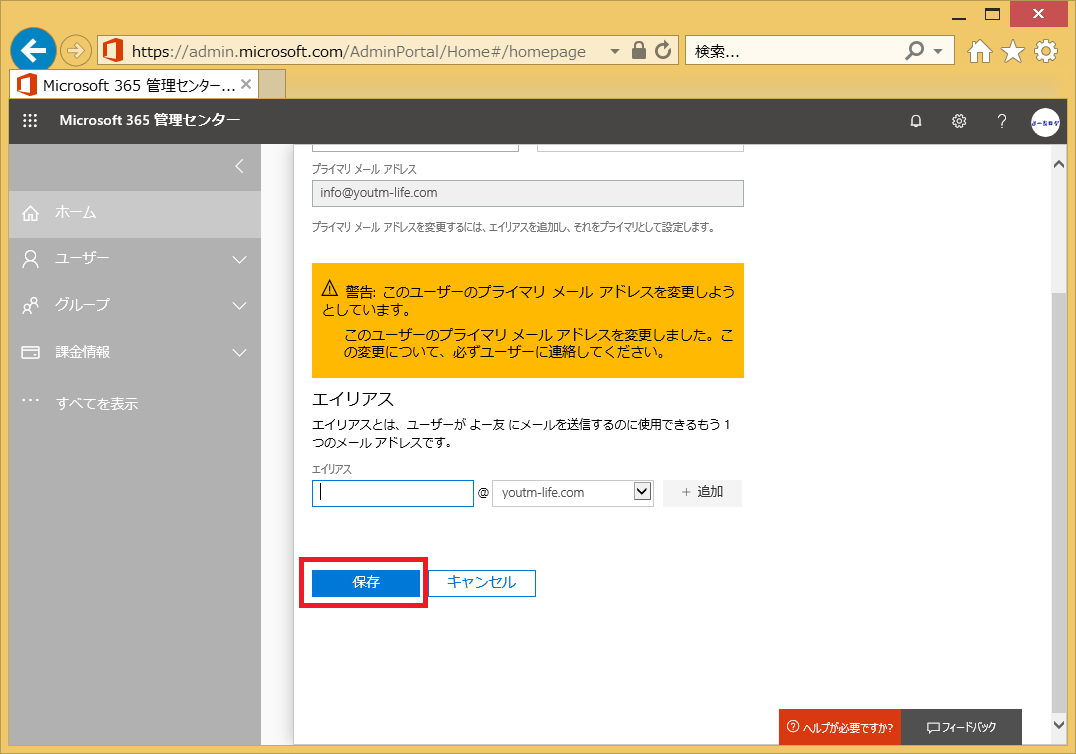Click the Microsoft 365 管理センター header title

click(x=150, y=120)
